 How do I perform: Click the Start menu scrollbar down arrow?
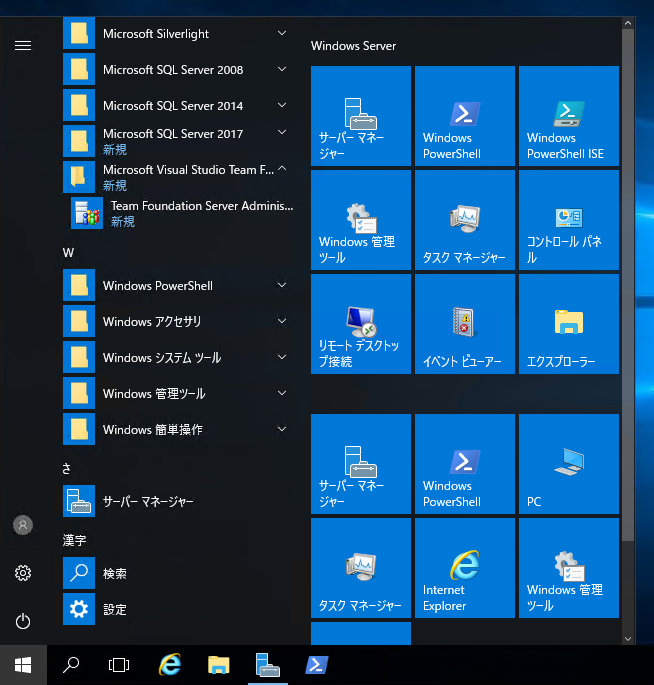[628, 639]
